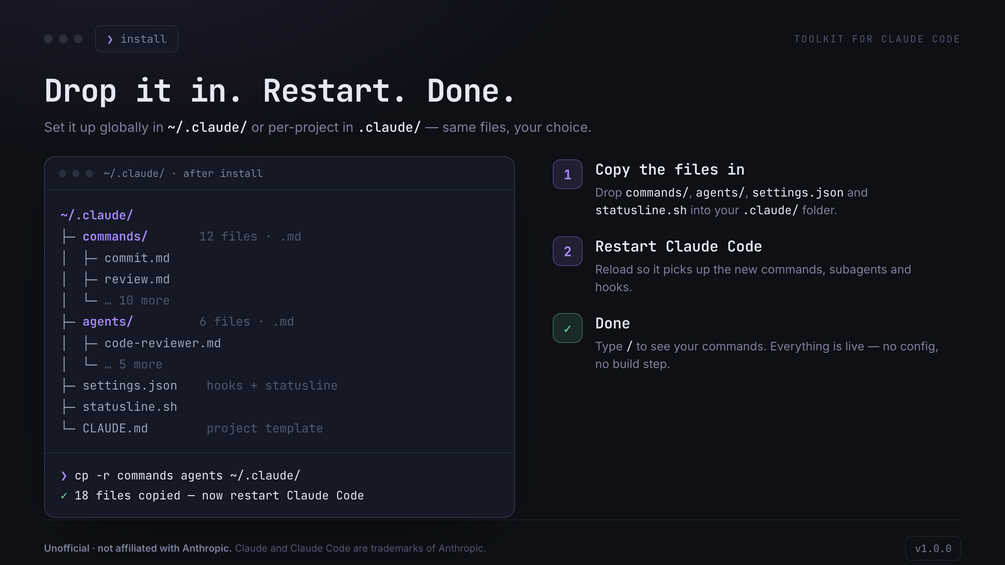1005x565 pixels.
Task: Click the install prompt chevron icon
Action: coord(110,39)
